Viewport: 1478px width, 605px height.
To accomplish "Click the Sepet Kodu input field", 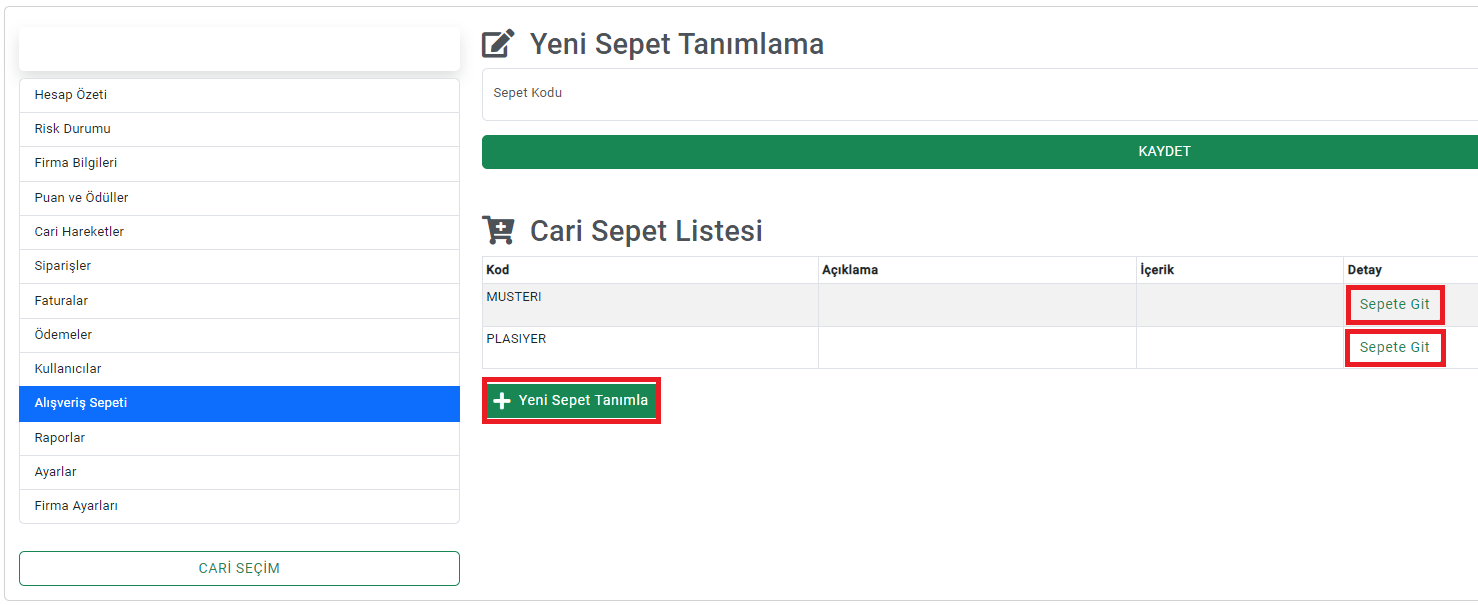I will [980, 94].
